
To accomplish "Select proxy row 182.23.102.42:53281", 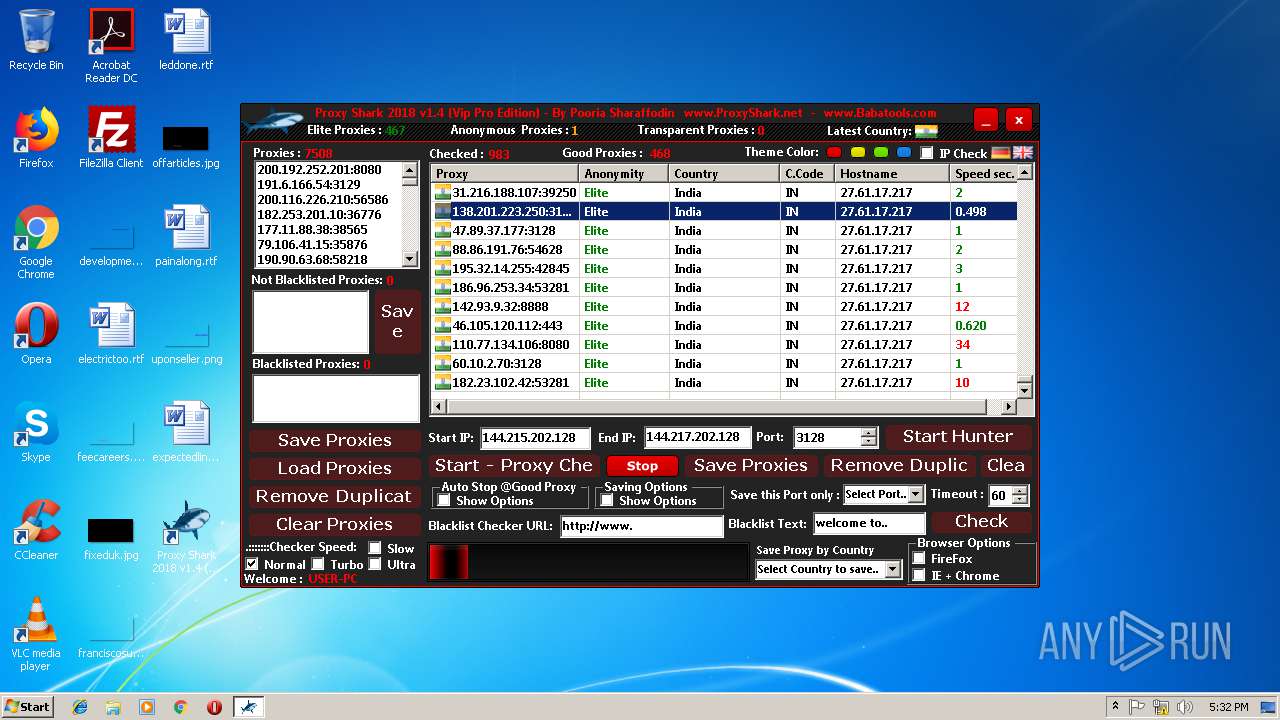I will click(x=724, y=382).
